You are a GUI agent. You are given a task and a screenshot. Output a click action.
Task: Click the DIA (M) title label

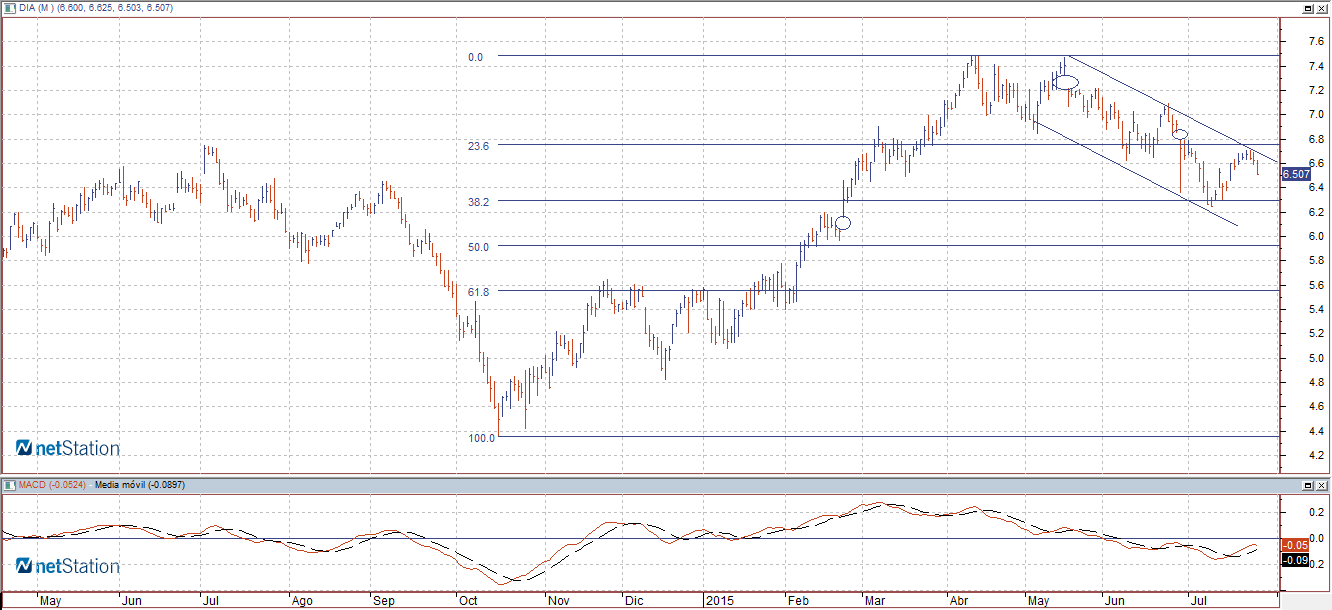click(42, 8)
